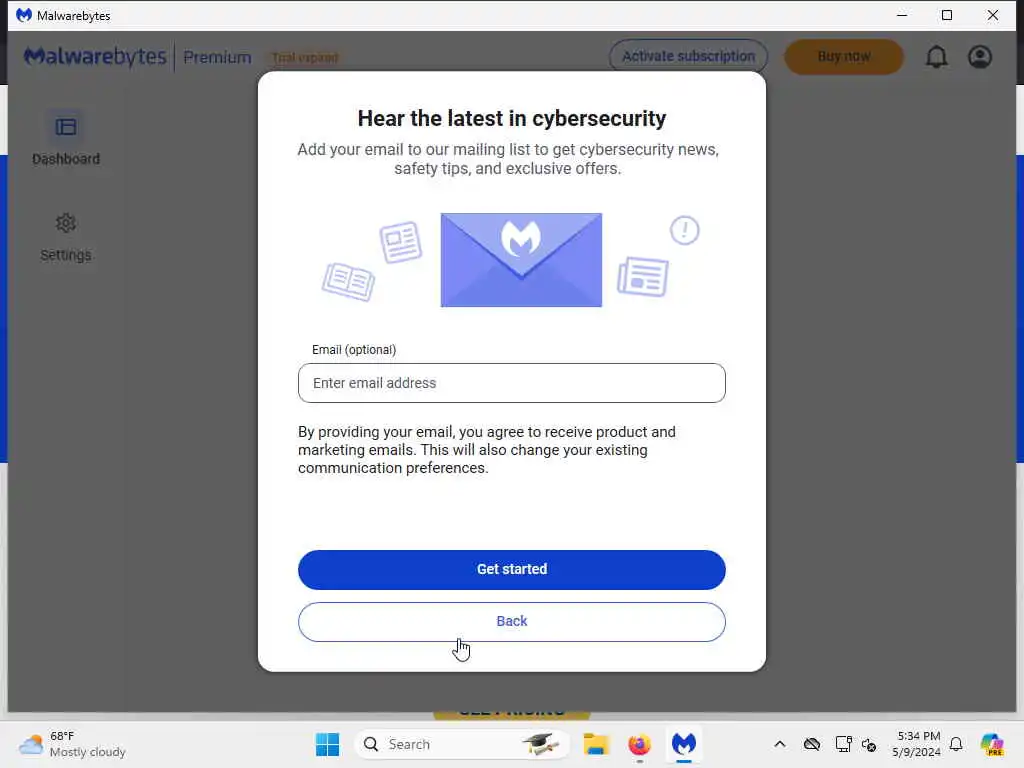Click the taskbar notification bell icon
Viewport: 1024px width, 768px height.
[x=956, y=744]
